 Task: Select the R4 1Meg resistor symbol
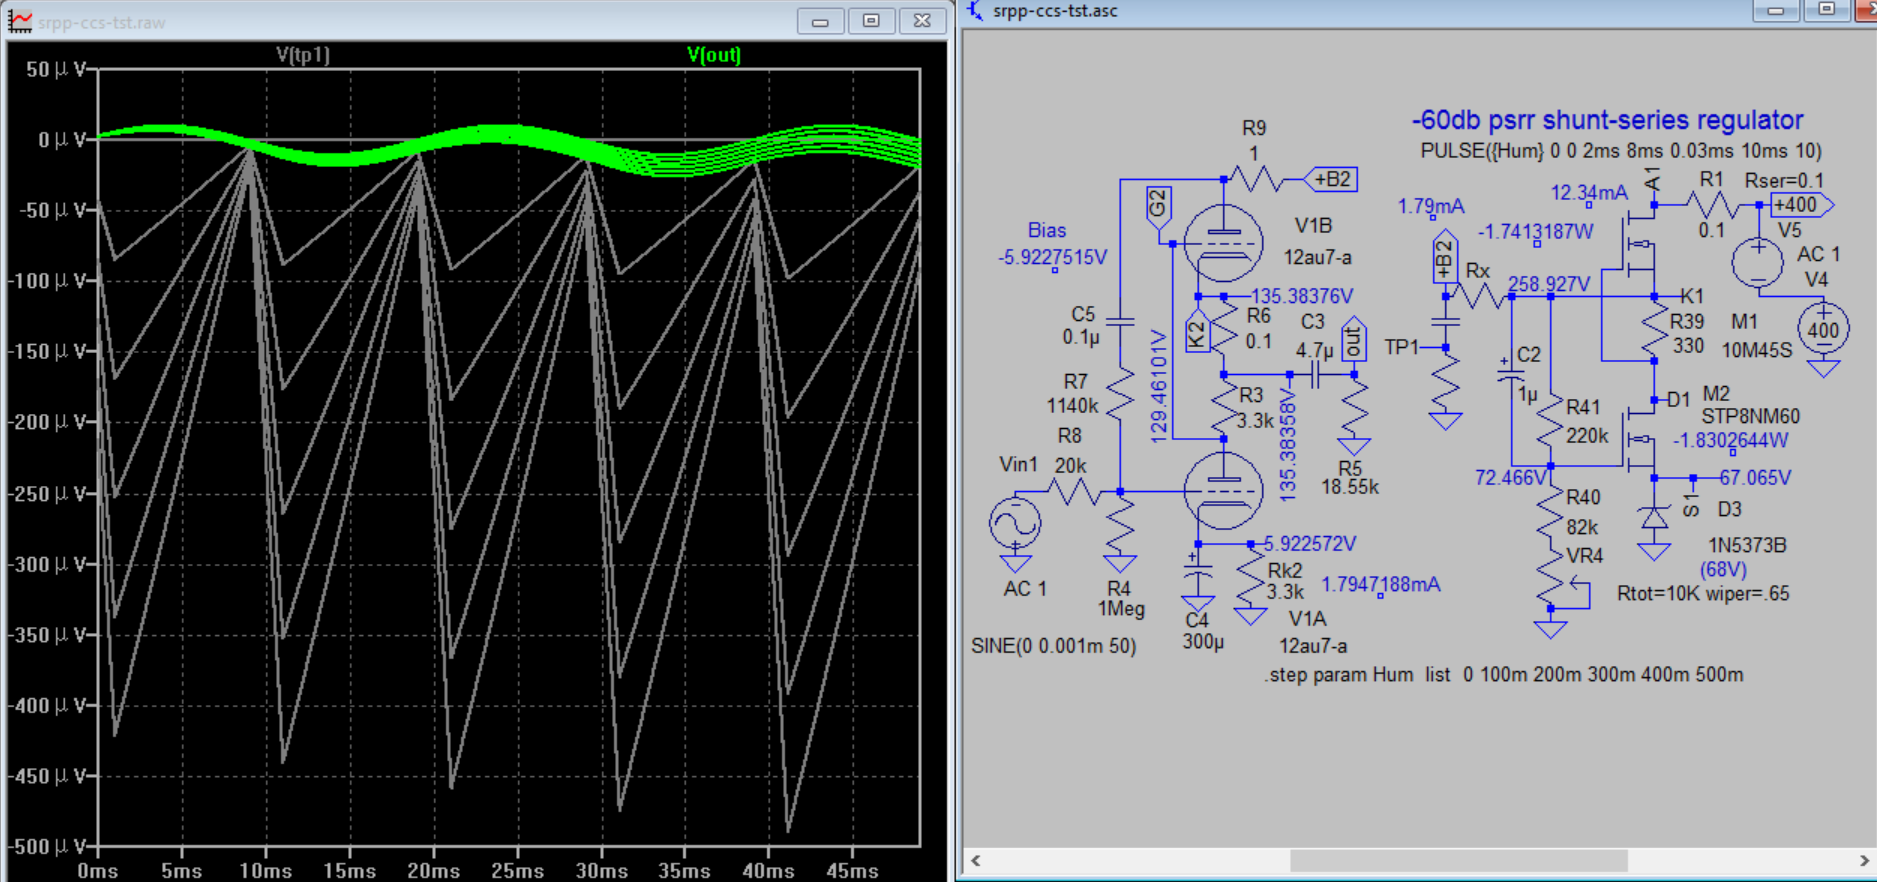point(1120,525)
